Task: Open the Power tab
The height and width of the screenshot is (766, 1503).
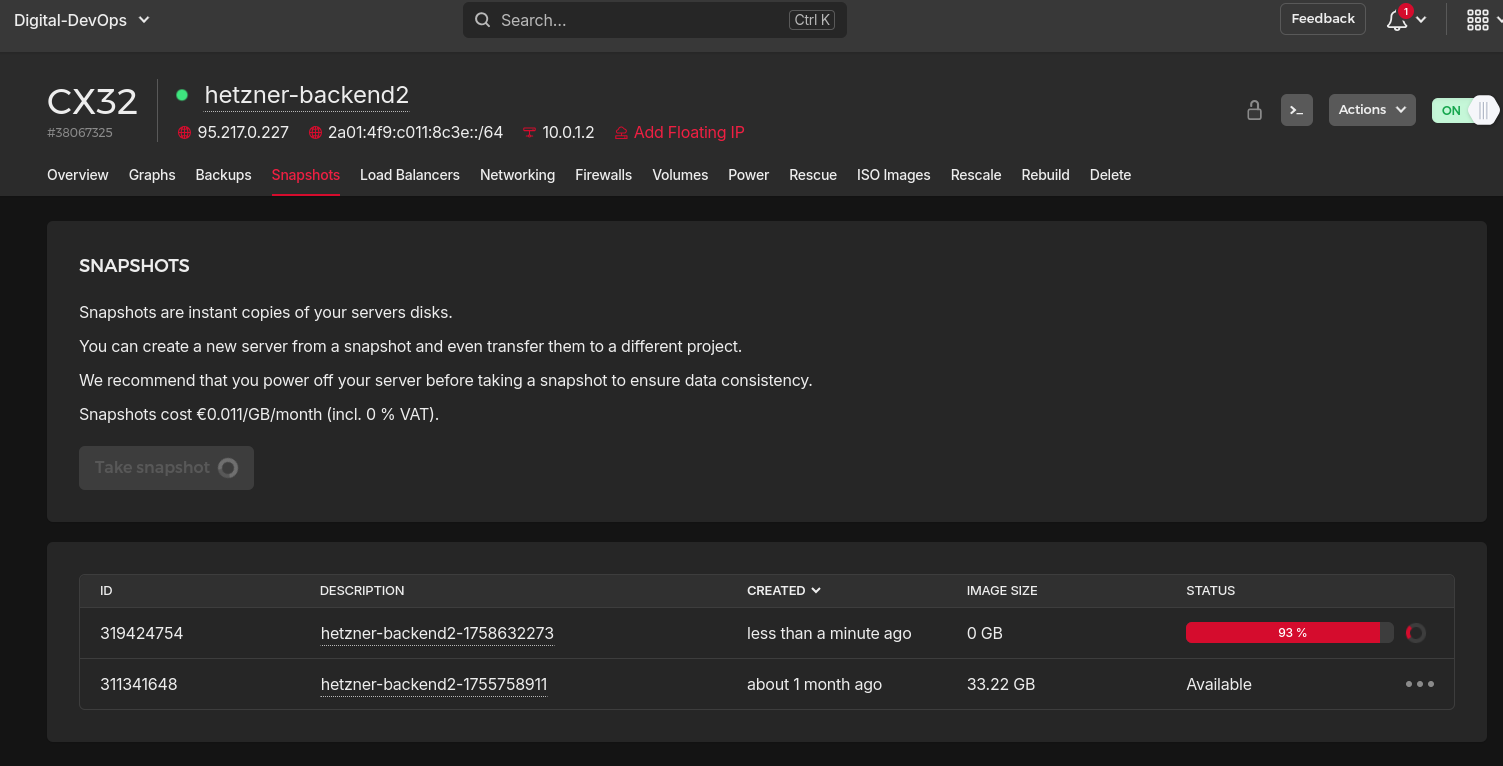Action: tap(749, 175)
